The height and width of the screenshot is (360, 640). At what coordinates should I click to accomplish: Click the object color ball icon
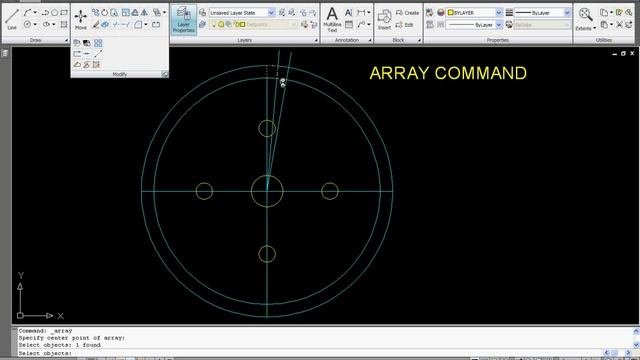[x=440, y=13]
